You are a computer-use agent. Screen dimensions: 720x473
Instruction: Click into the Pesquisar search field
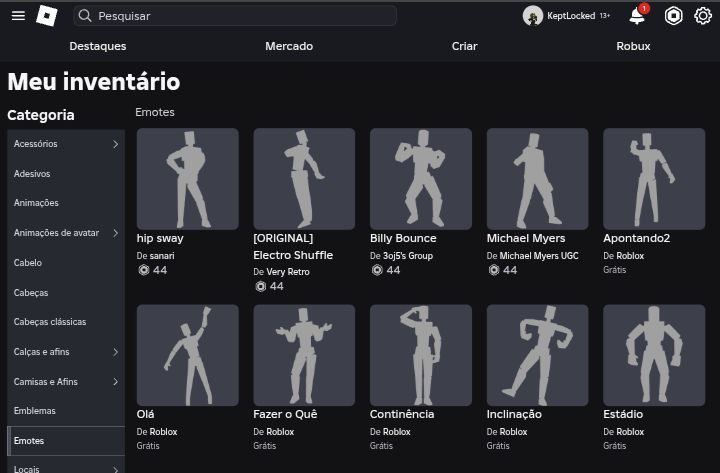coord(240,16)
